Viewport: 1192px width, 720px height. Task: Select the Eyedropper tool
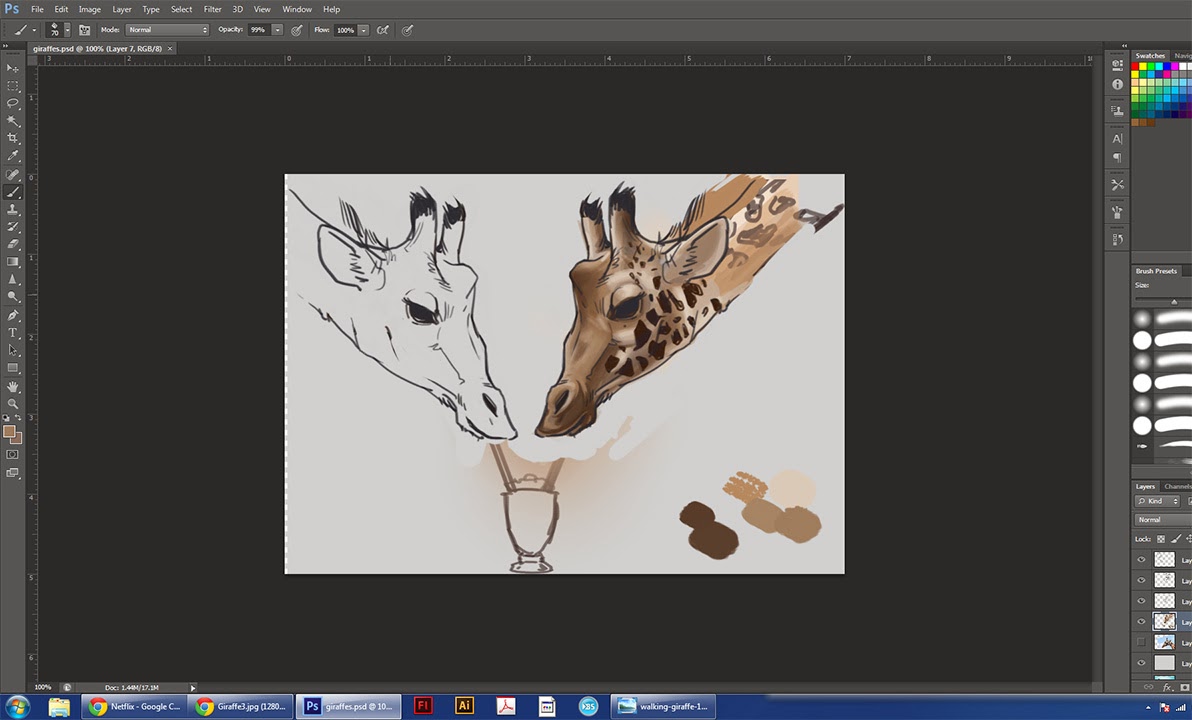[13, 156]
